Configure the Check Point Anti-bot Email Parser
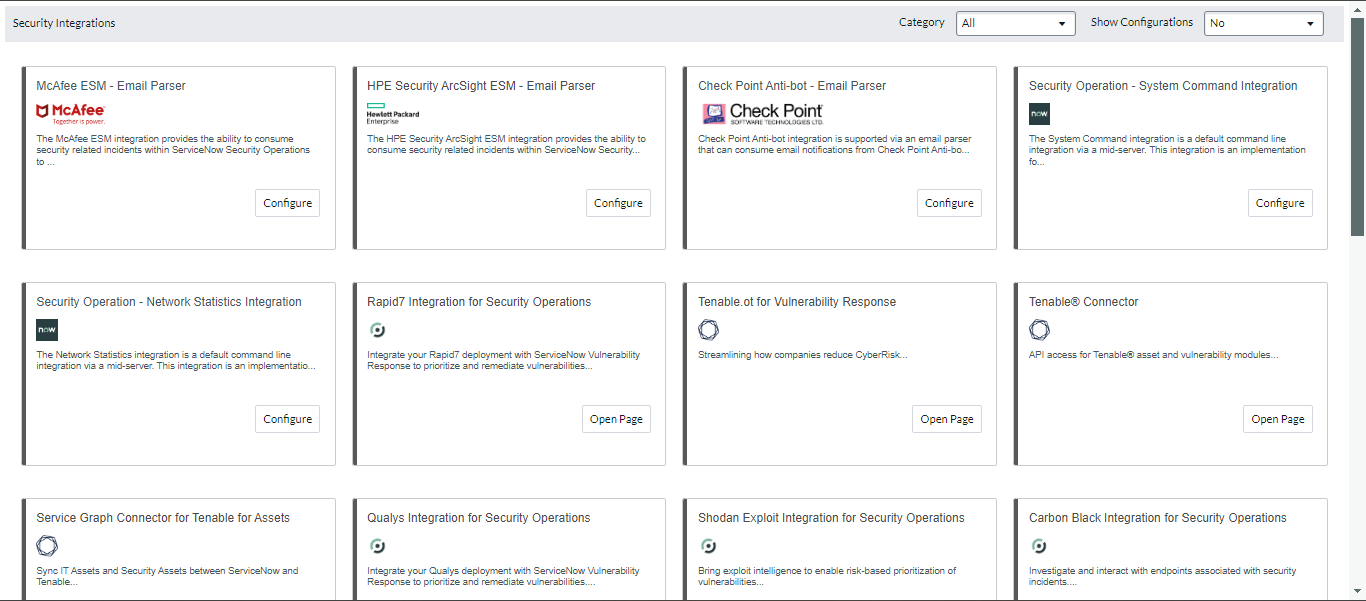 click(948, 202)
